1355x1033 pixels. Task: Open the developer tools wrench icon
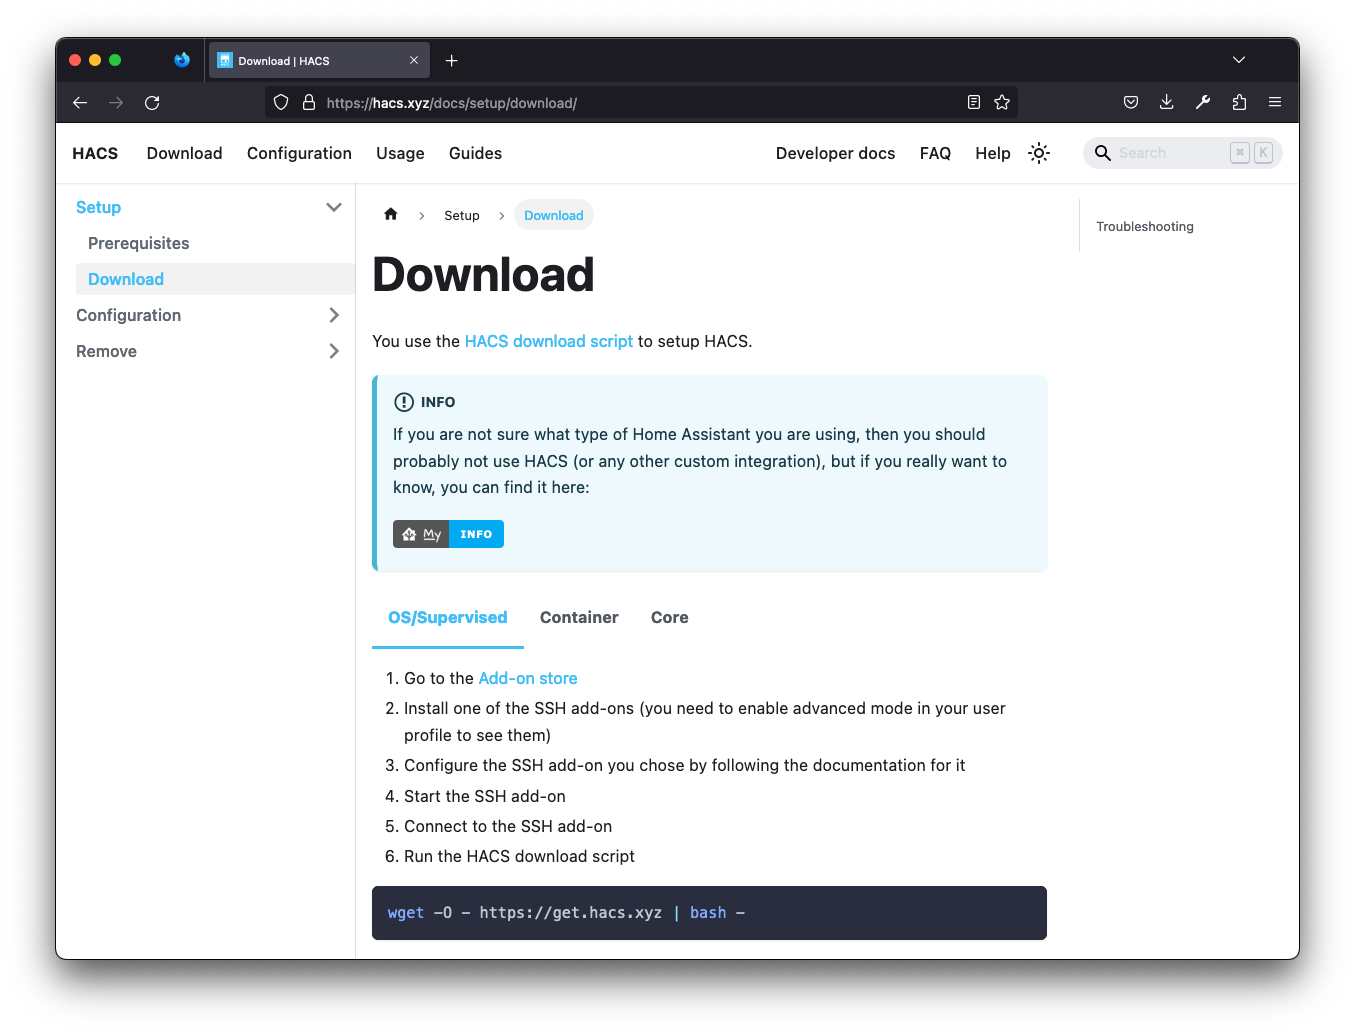(1203, 102)
